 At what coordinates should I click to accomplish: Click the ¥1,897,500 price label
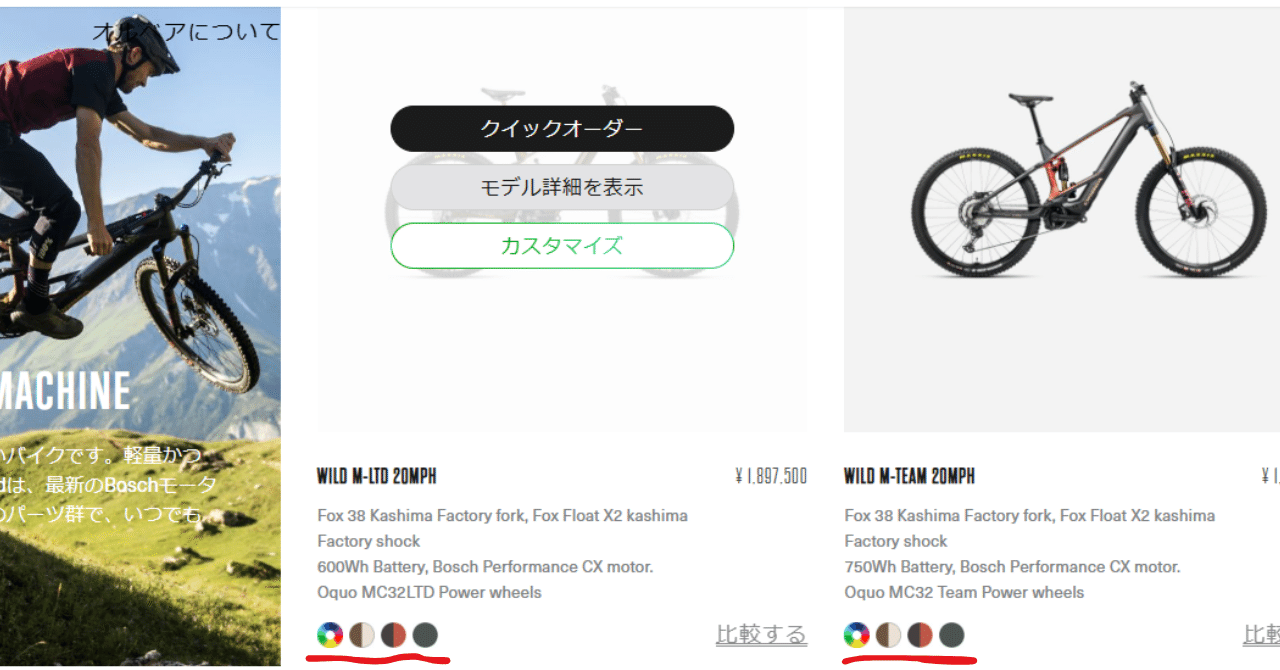pos(771,476)
